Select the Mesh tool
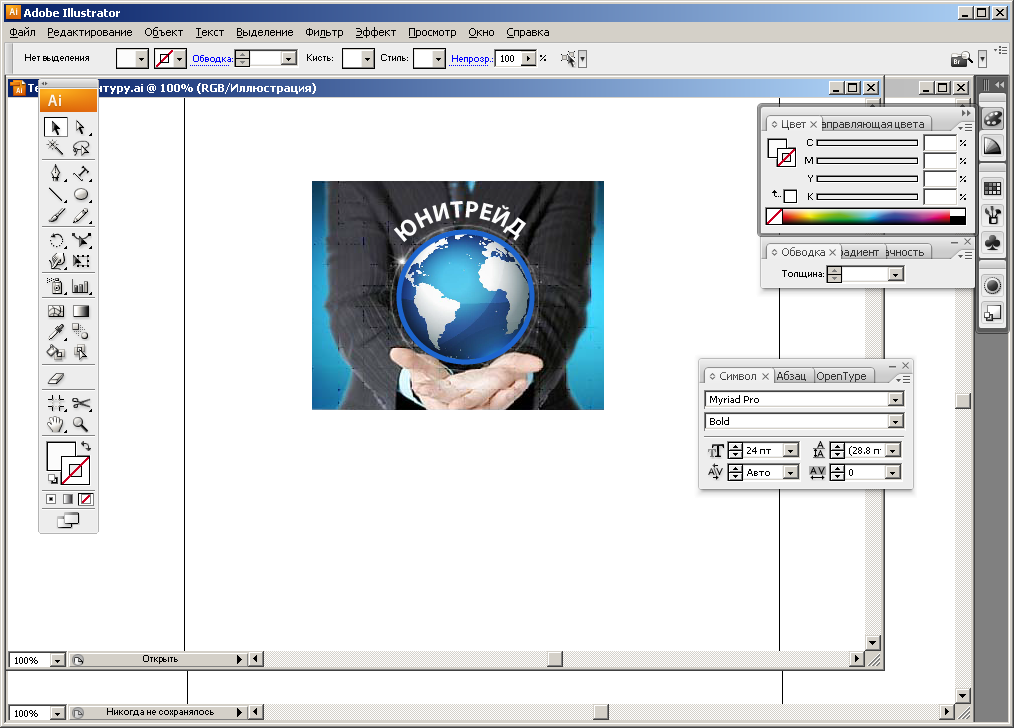 [56, 311]
